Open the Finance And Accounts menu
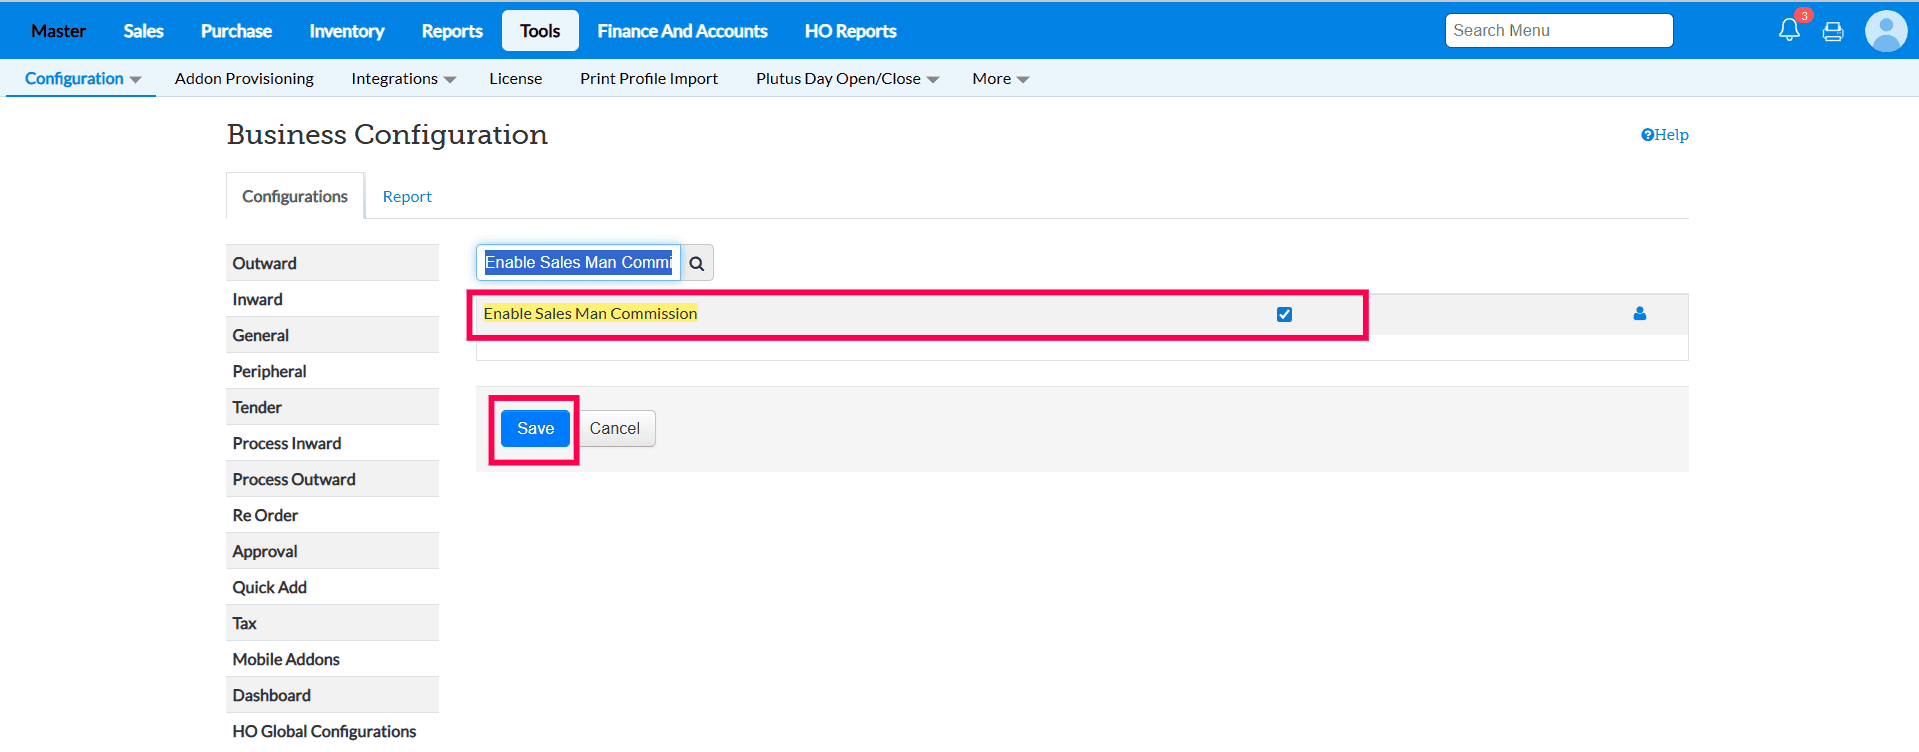Screen dimensions: 1919x752 tap(682, 31)
